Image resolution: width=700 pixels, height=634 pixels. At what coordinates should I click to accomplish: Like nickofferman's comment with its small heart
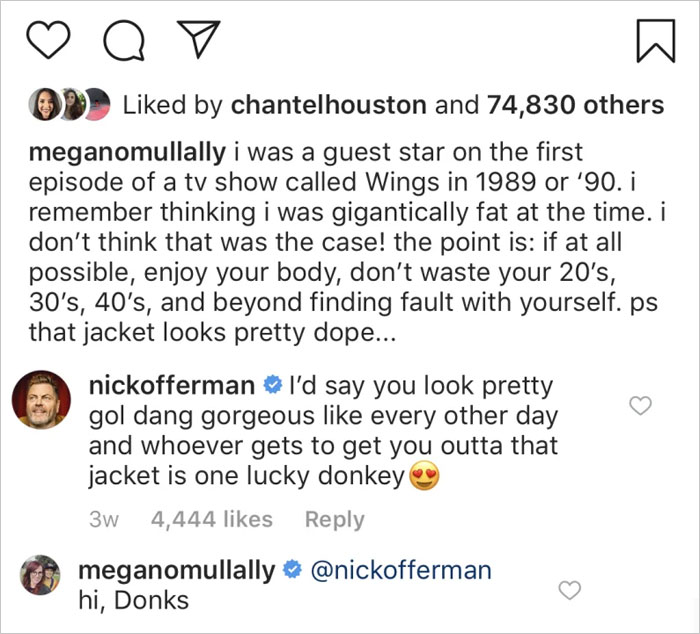coord(640,405)
